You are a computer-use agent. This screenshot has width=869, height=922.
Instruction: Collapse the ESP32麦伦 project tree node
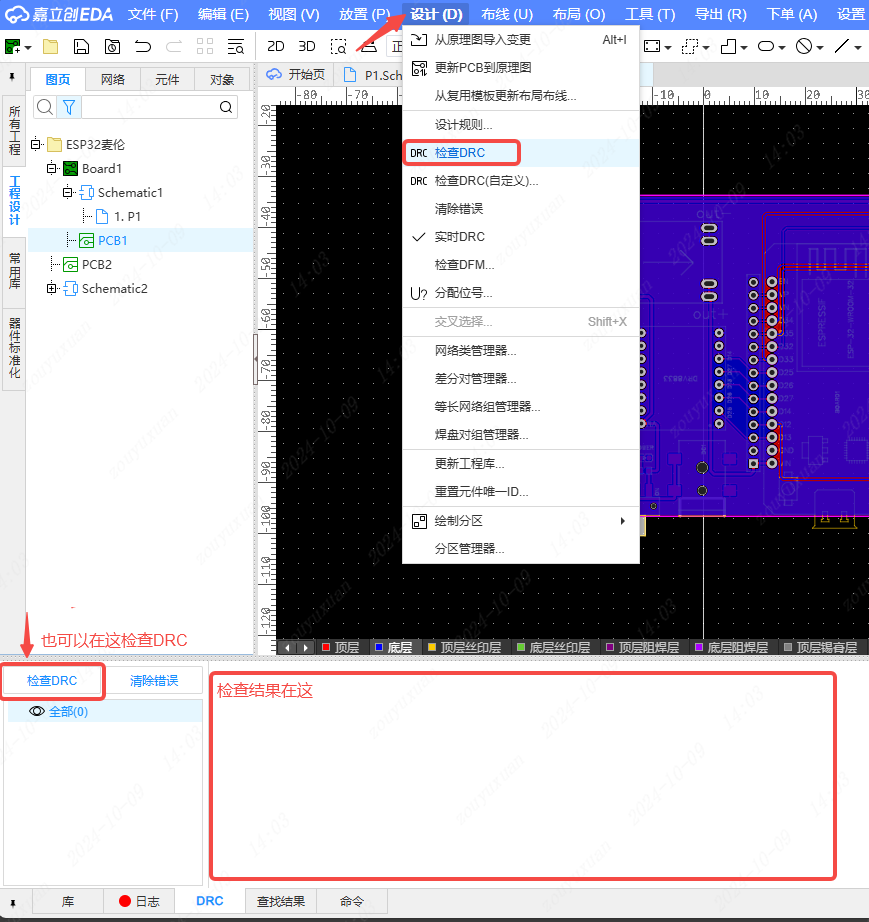click(36, 144)
